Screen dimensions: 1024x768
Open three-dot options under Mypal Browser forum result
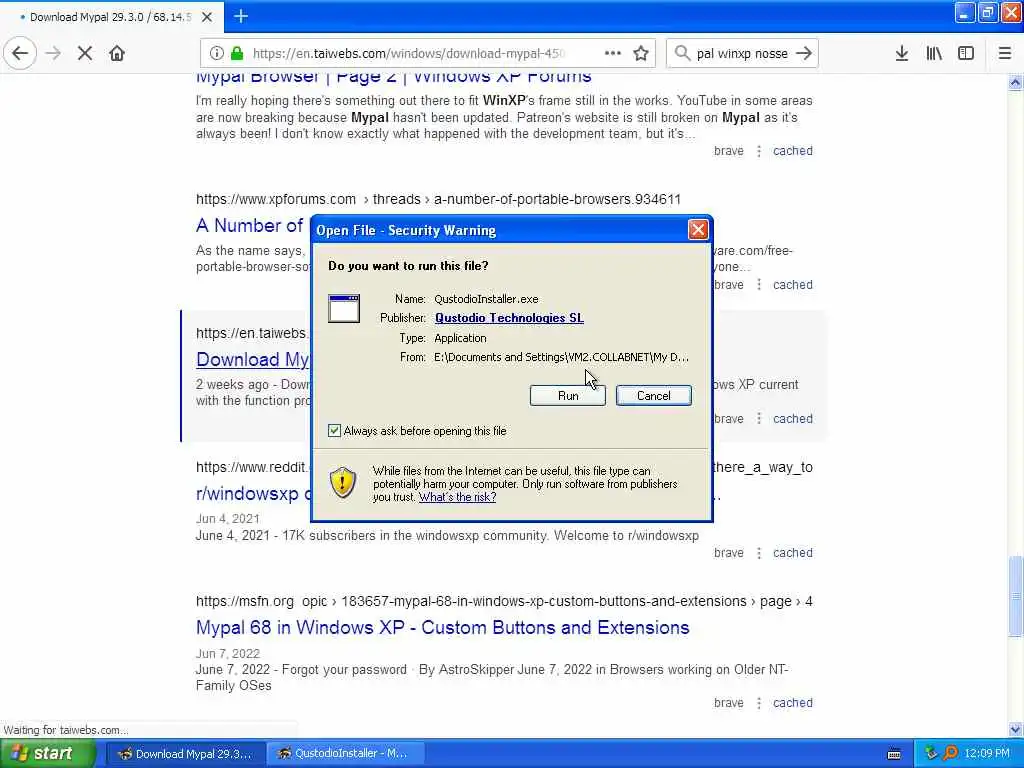point(759,151)
